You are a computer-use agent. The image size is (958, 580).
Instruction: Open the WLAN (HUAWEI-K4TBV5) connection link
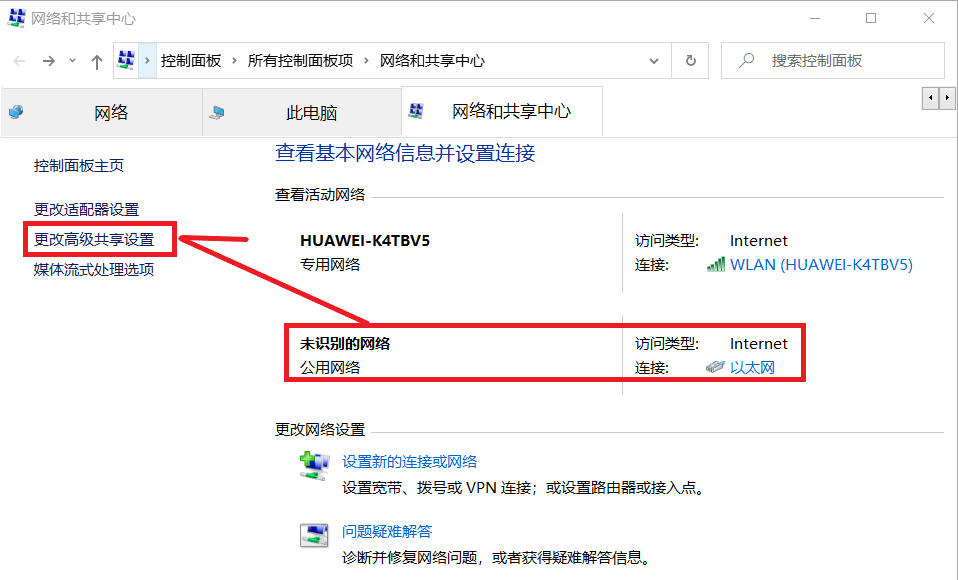[x=821, y=265]
